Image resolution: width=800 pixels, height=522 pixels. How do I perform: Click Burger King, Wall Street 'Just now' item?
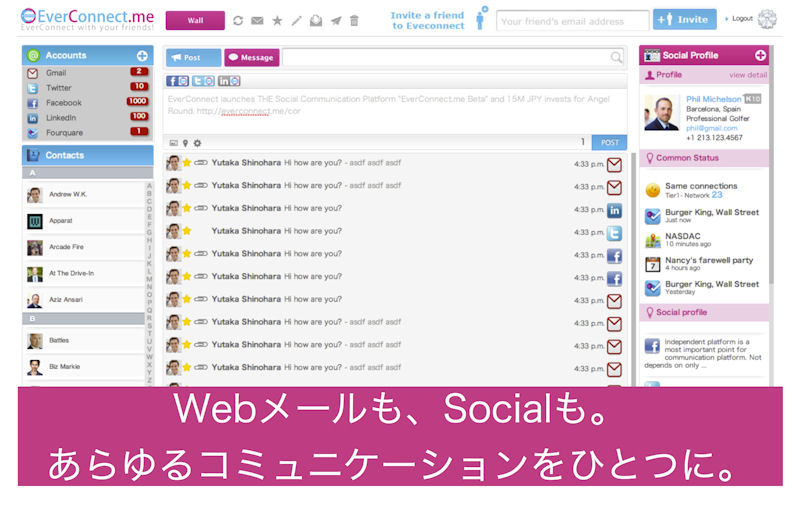coord(704,215)
